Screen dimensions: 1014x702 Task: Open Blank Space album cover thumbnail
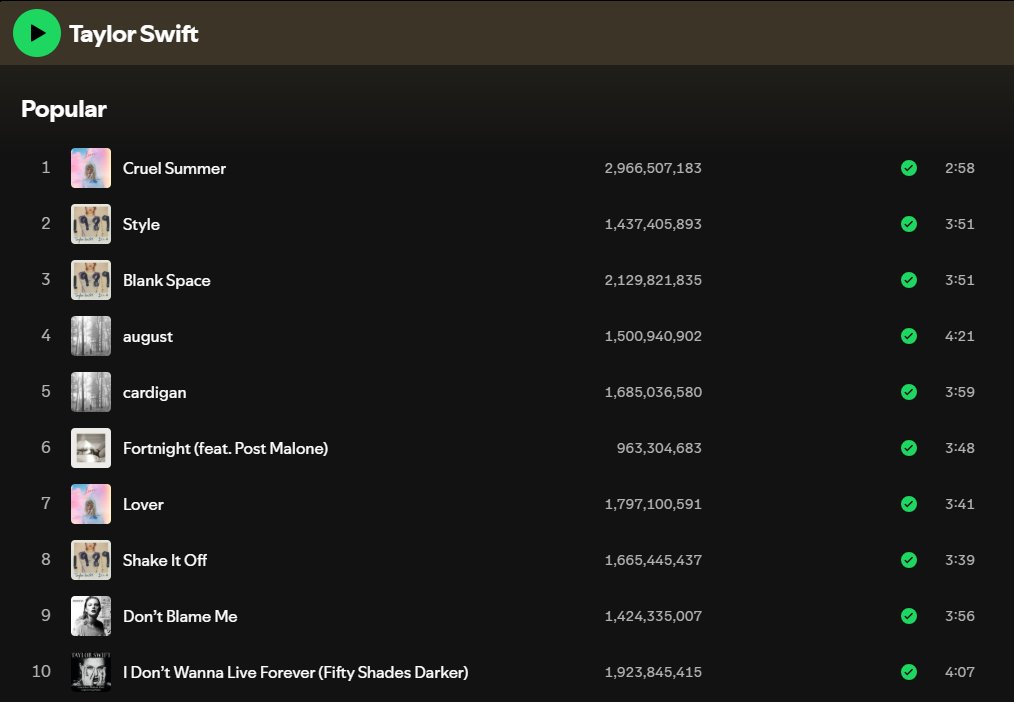[91, 280]
